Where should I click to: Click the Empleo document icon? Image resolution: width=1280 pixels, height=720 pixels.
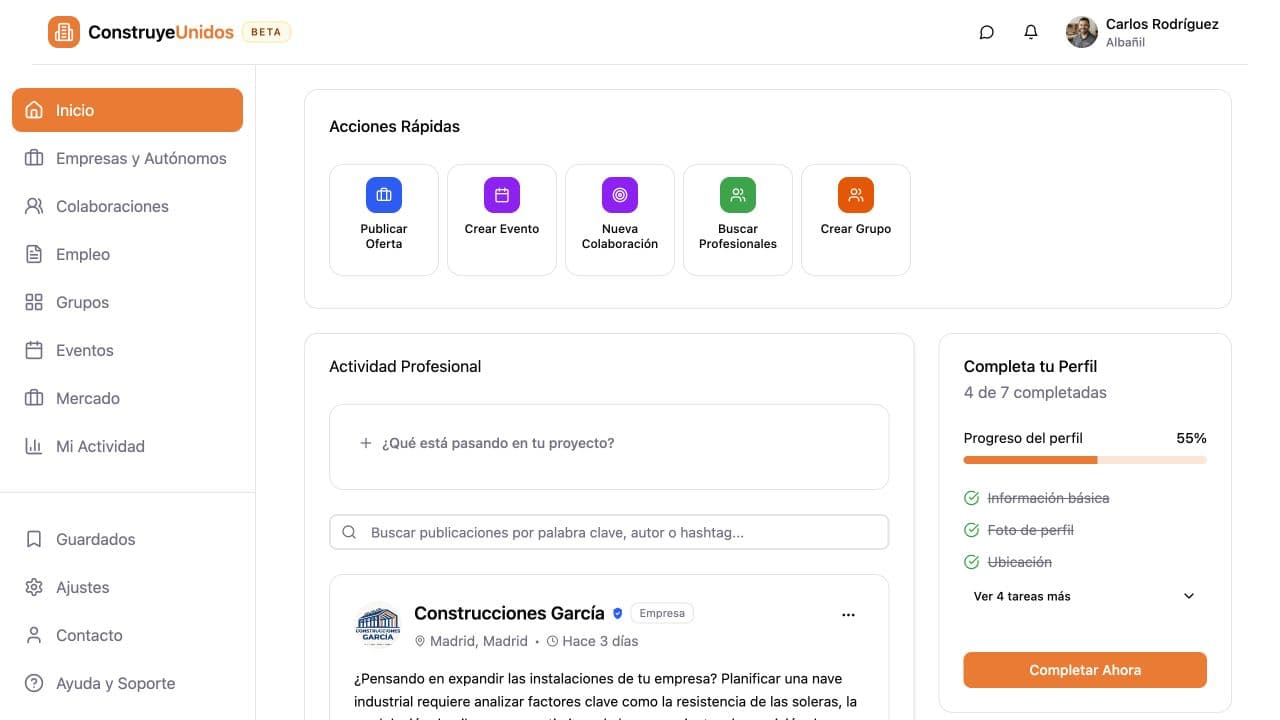pos(34,254)
